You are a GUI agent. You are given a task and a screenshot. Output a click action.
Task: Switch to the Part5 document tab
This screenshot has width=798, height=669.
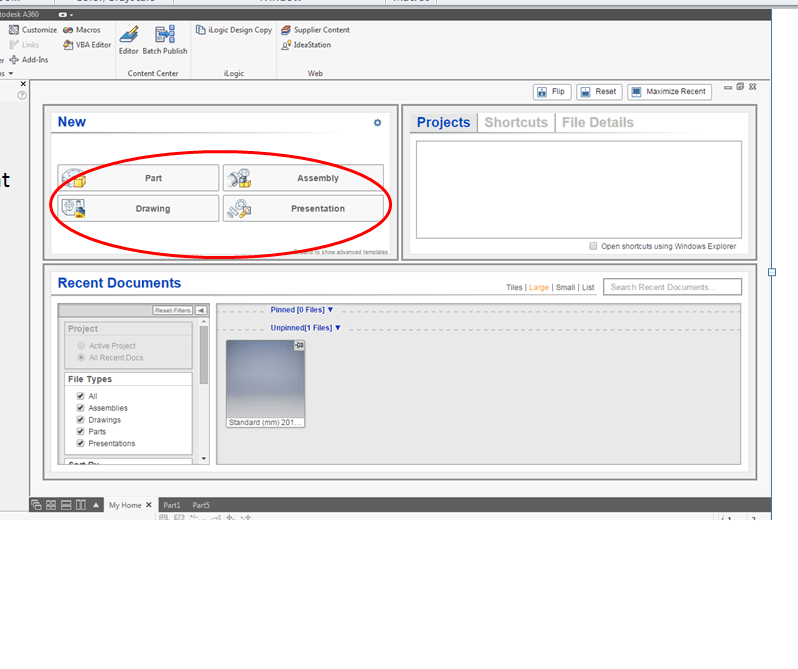201,505
